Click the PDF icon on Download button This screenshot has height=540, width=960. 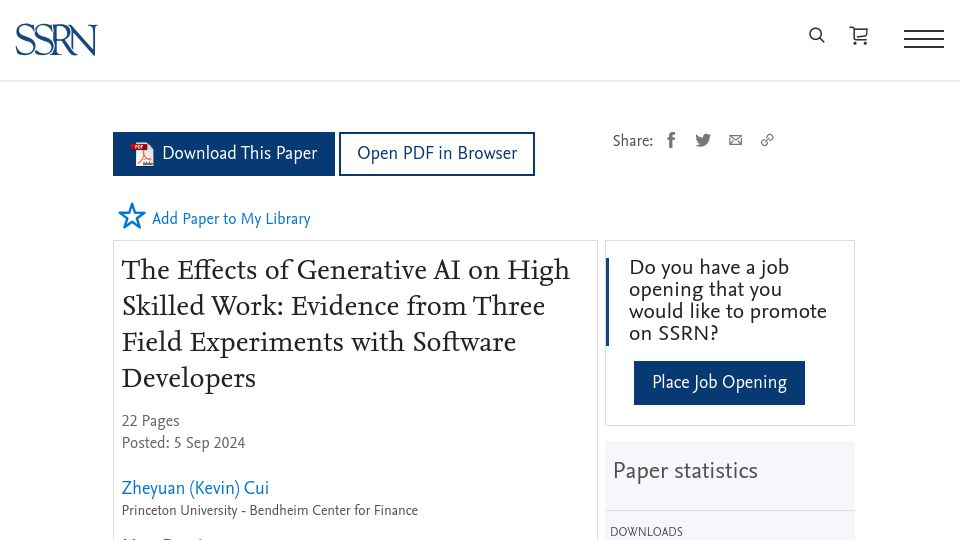tap(143, 154)
